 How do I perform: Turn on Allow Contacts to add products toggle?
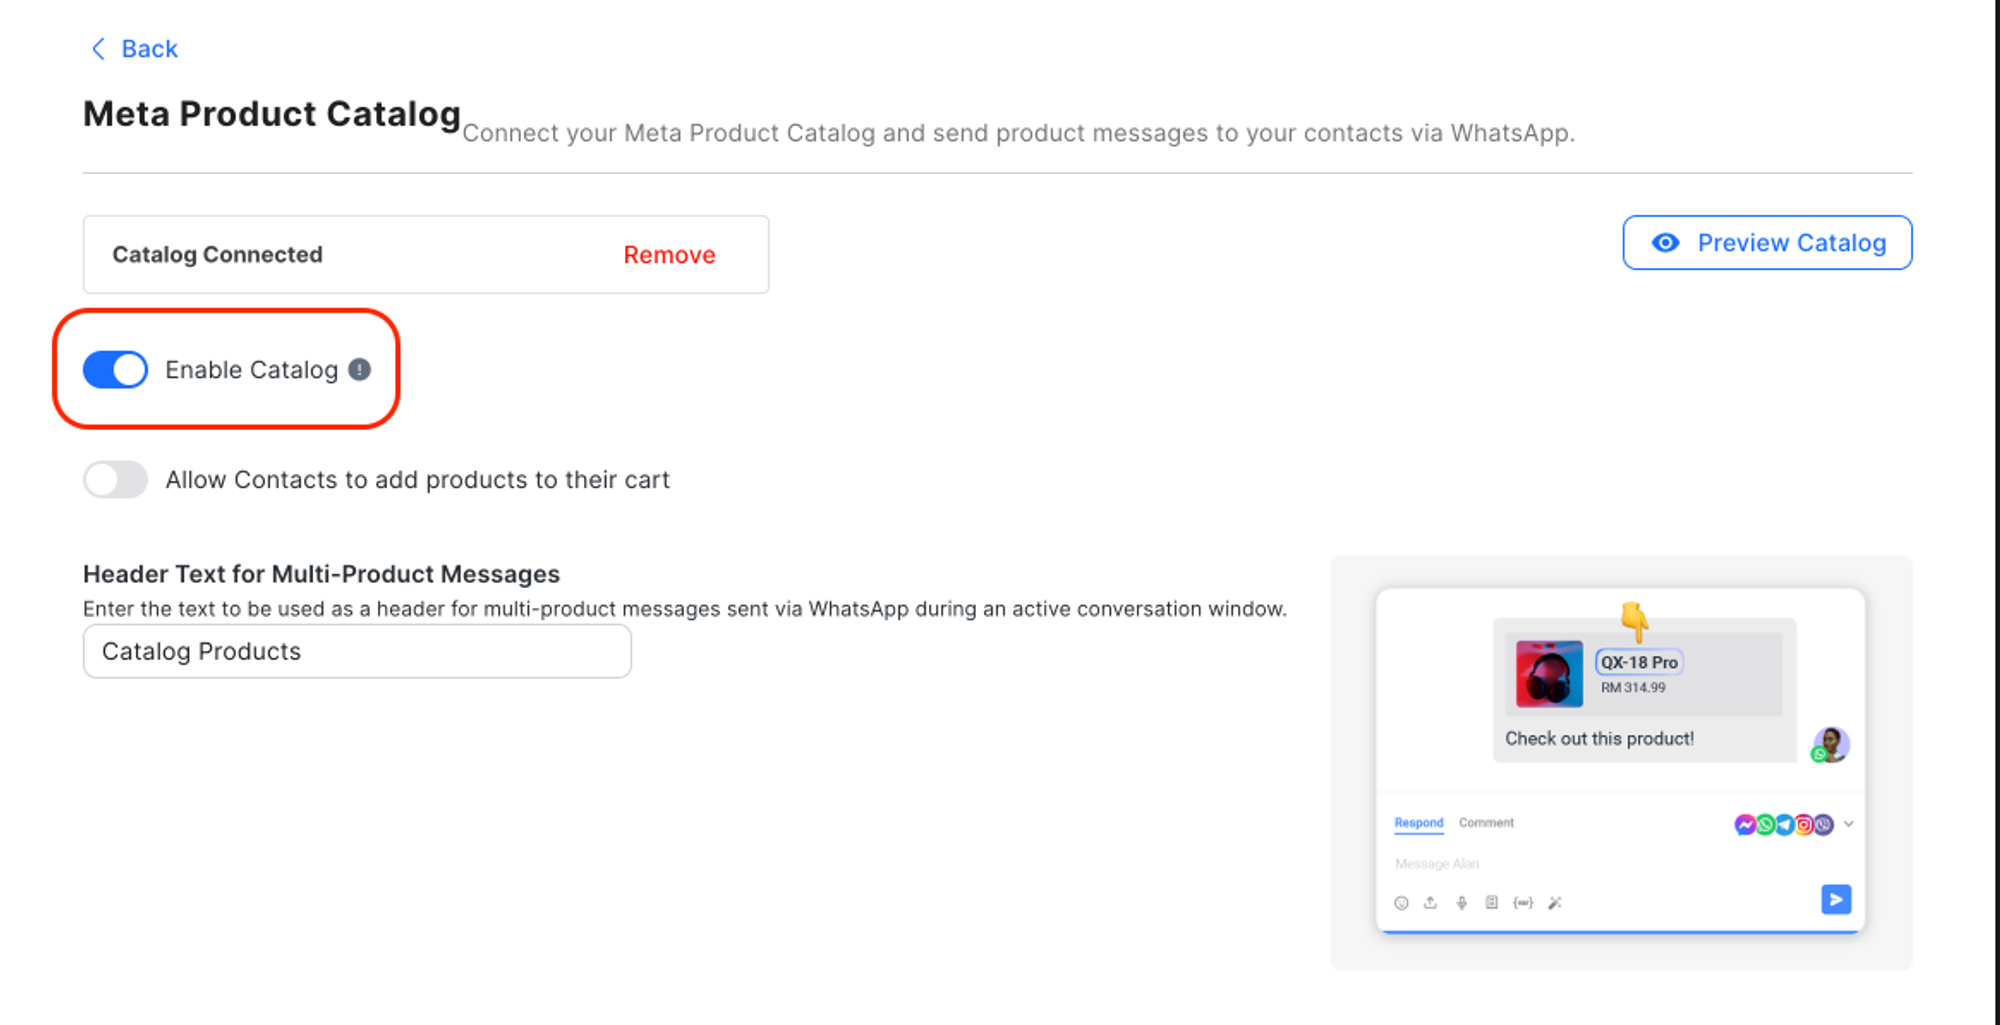point(115,480)
